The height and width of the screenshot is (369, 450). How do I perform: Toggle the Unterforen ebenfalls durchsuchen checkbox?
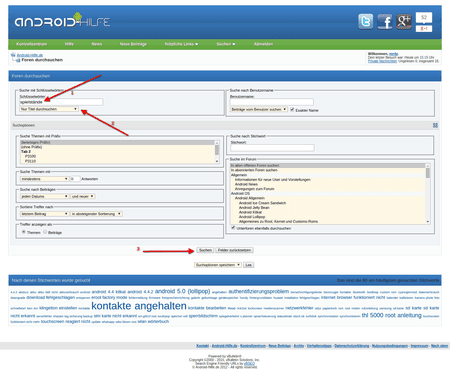point(233,228)
